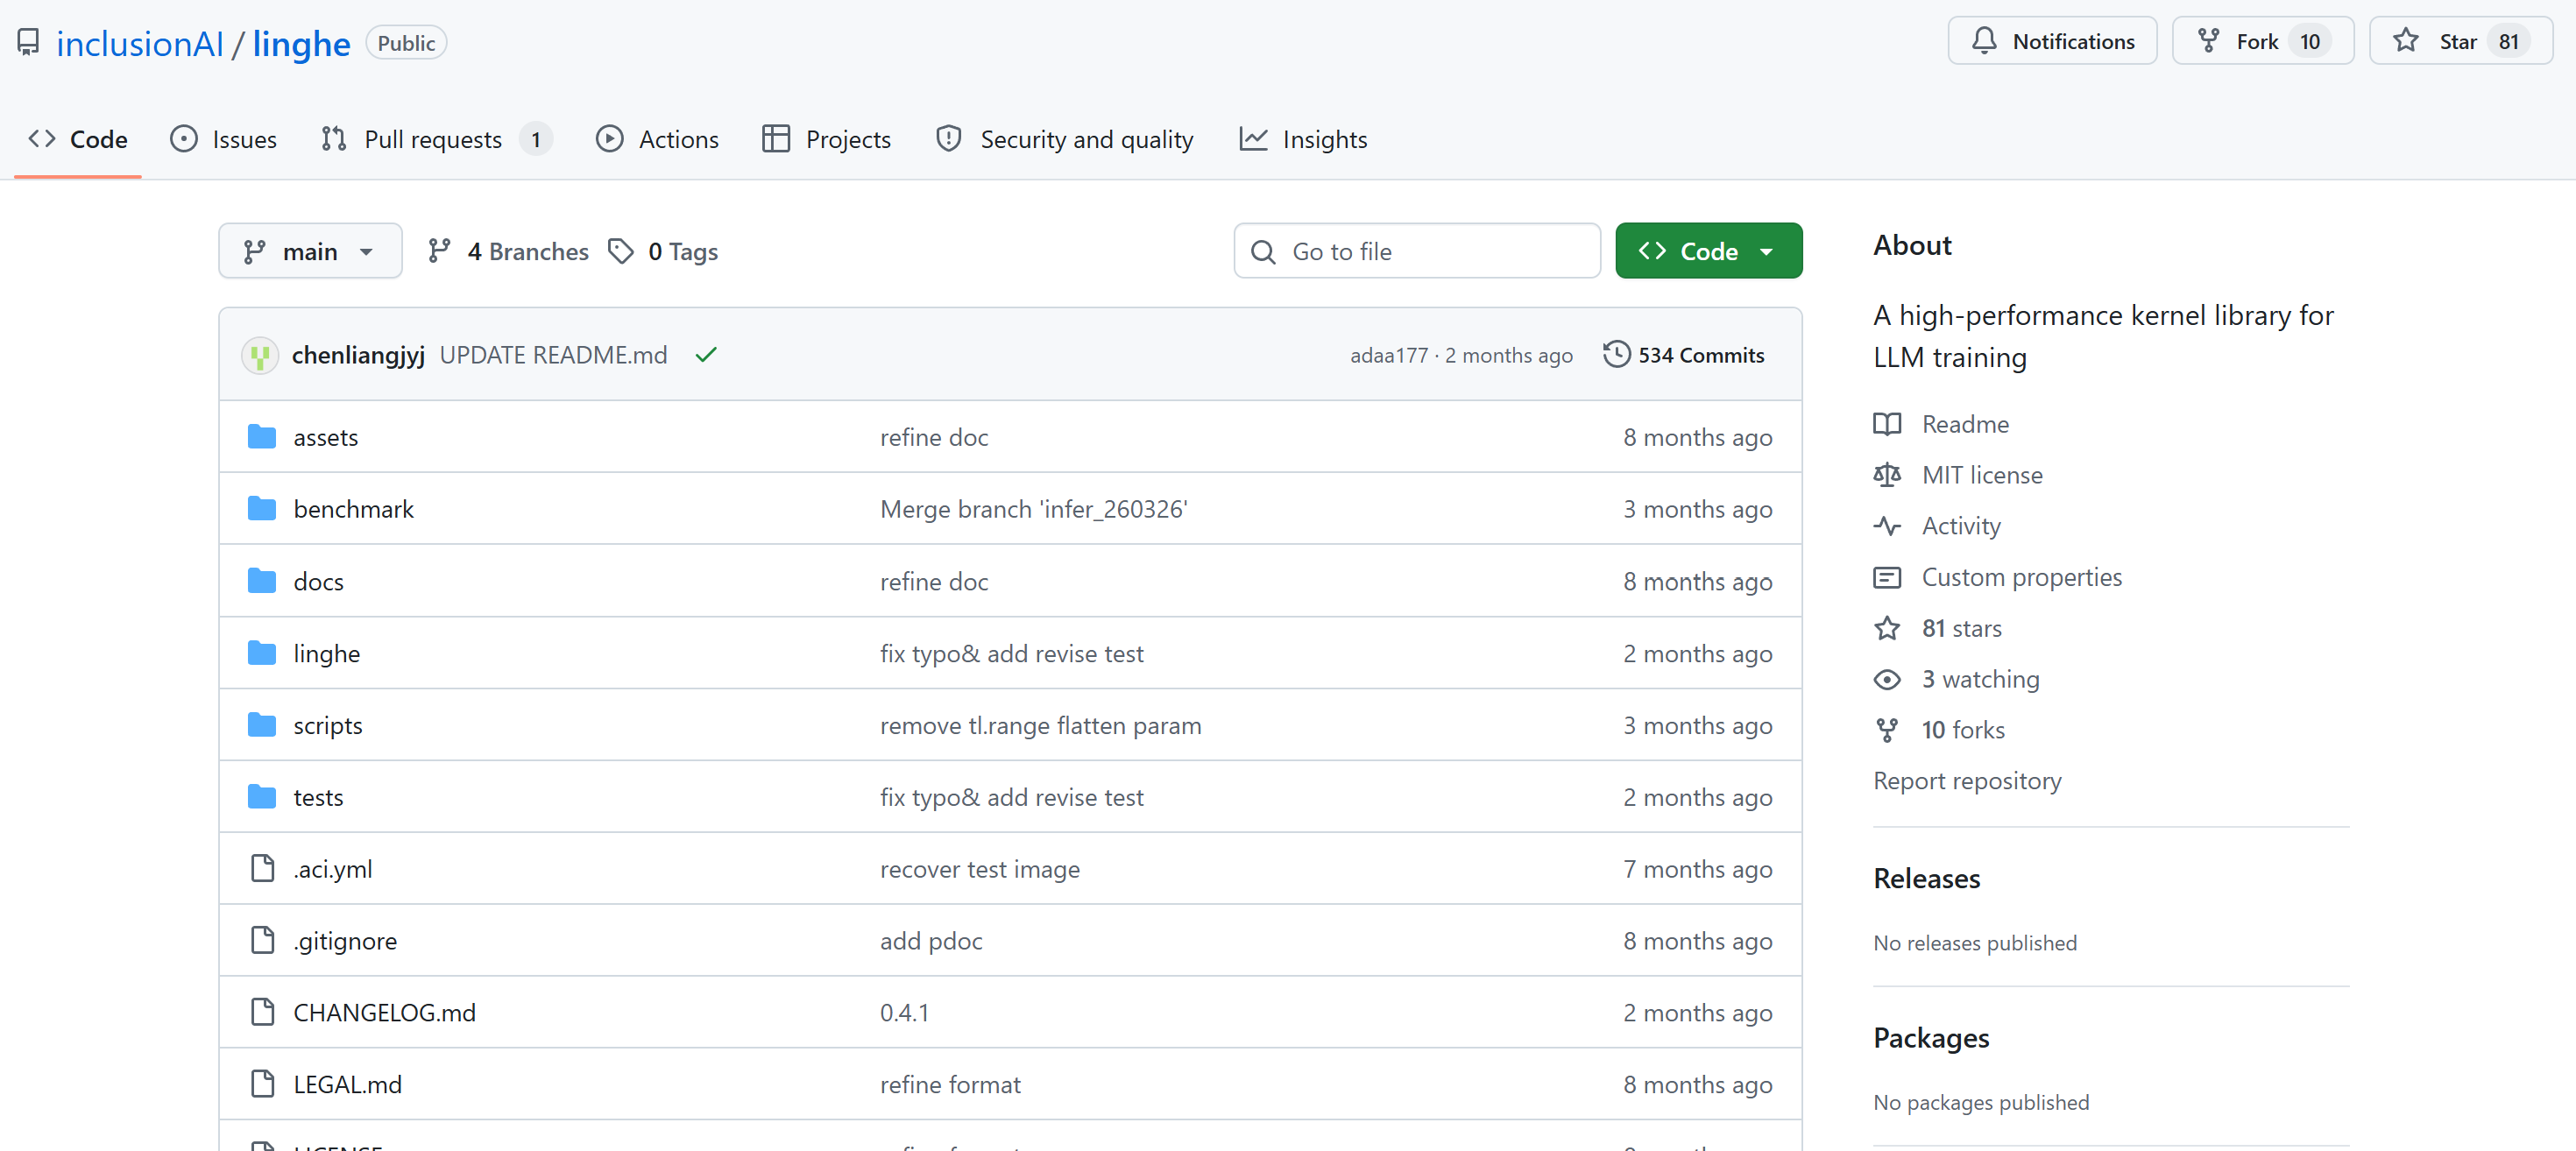Open the 'recover test image' commit

(979, 869)
